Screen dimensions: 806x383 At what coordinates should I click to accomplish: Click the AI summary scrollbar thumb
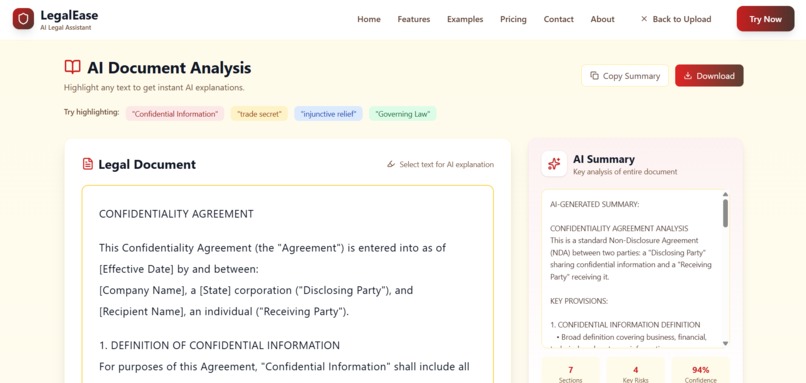[725, 213]
